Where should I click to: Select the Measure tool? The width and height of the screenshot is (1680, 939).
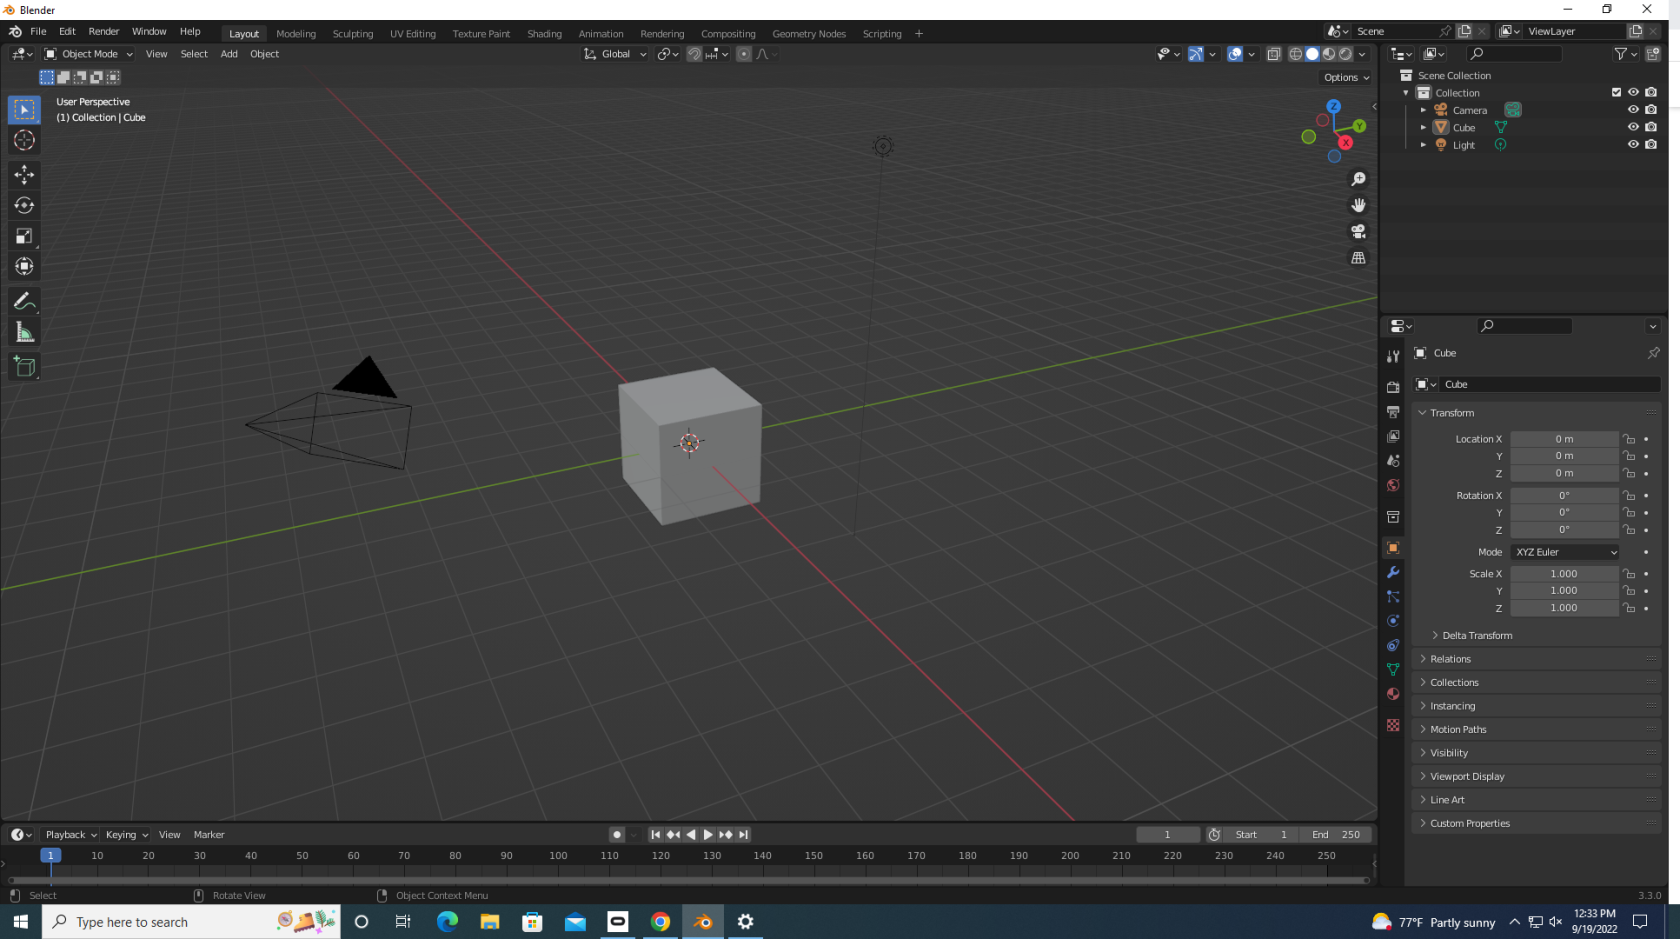(x=24, y=332)
